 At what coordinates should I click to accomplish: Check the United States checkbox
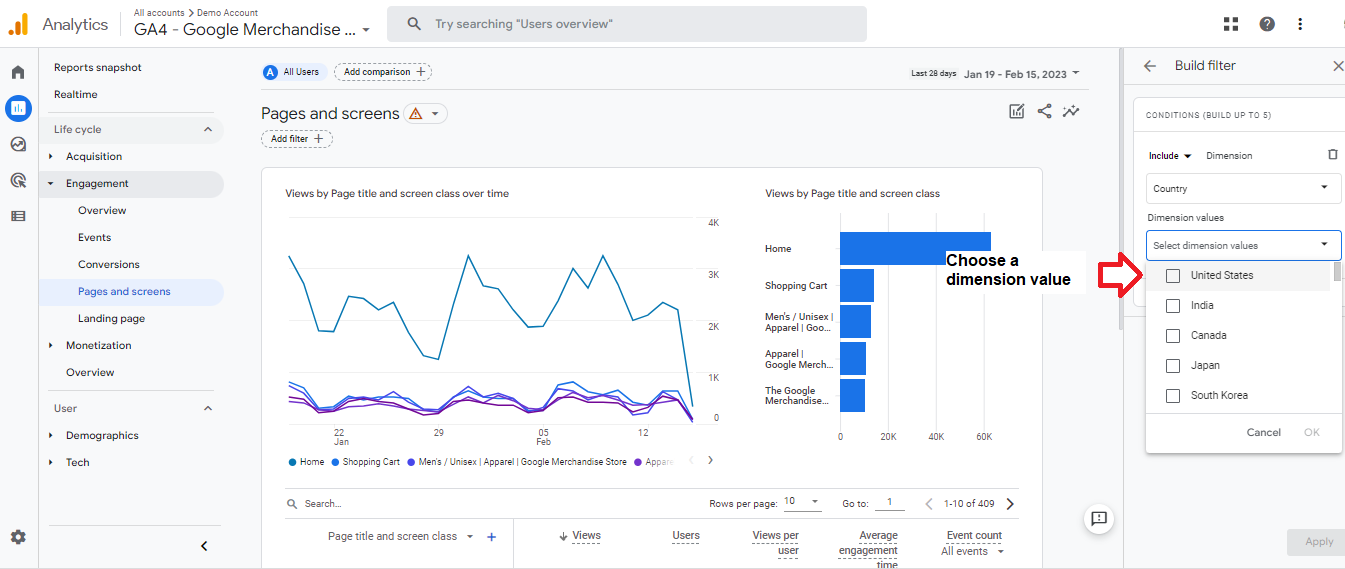tap(1173, 275)
